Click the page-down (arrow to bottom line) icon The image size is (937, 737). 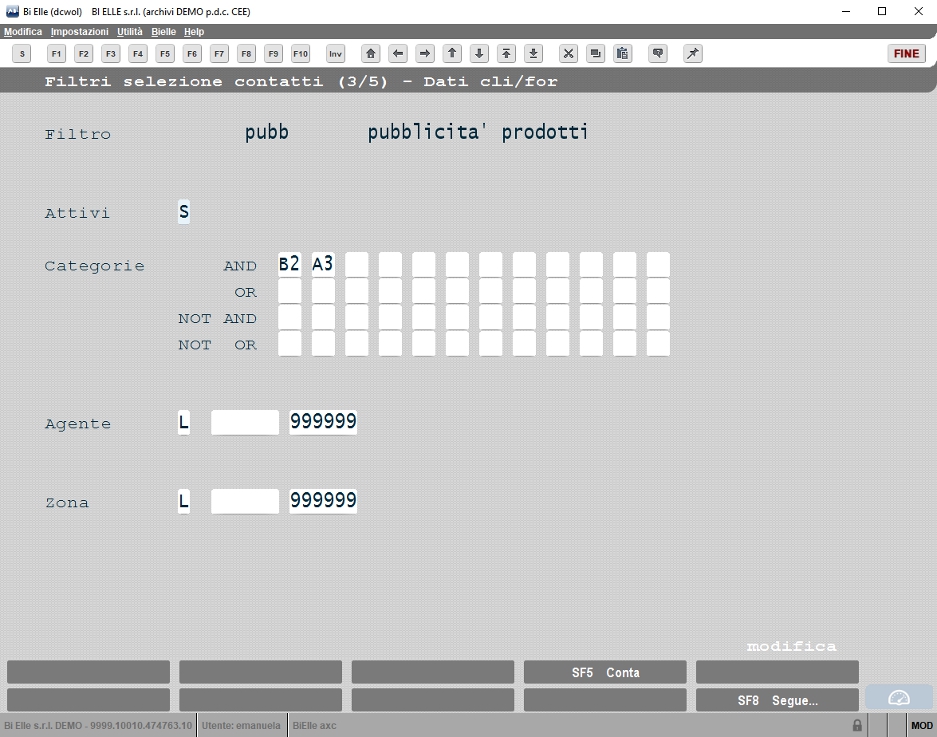point(534,54)
